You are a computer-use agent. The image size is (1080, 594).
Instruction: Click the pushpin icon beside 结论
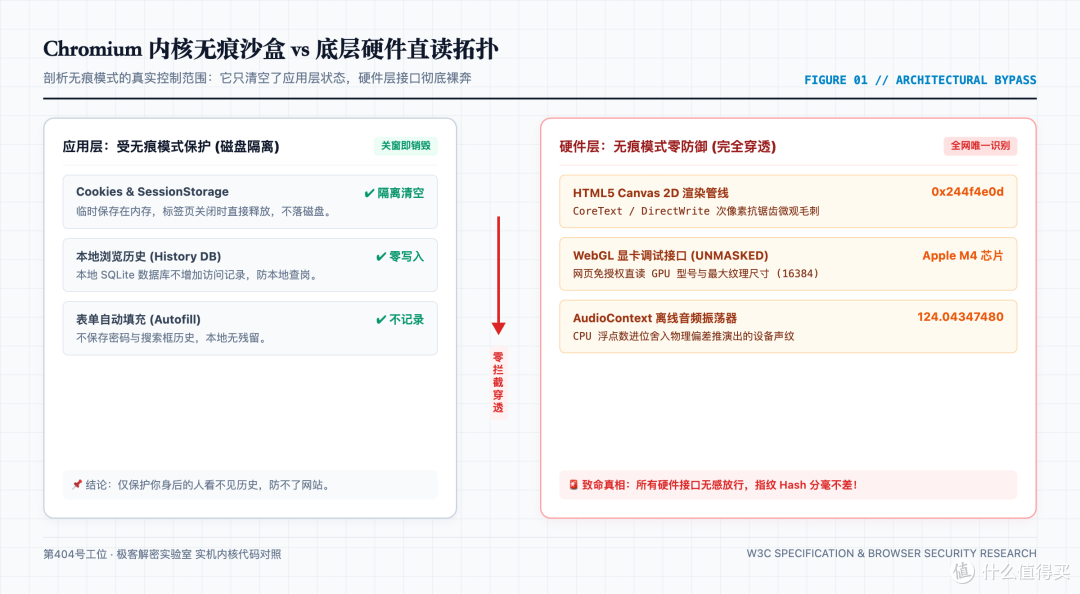coord(77,484)
